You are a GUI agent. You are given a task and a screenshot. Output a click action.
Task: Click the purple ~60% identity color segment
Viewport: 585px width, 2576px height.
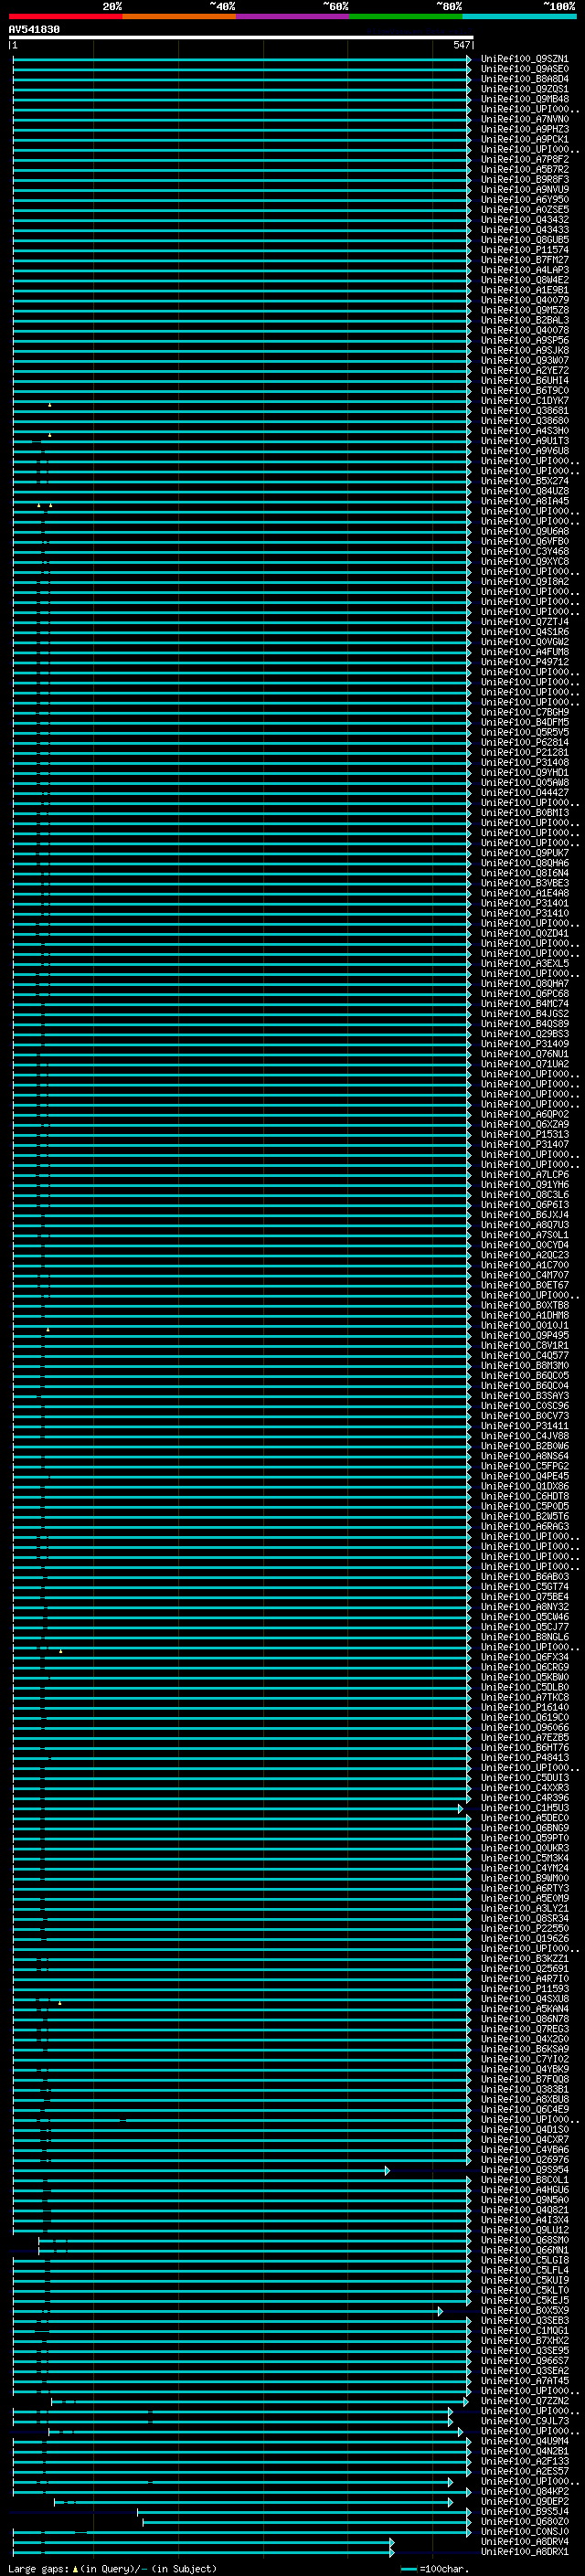(293, 16)
